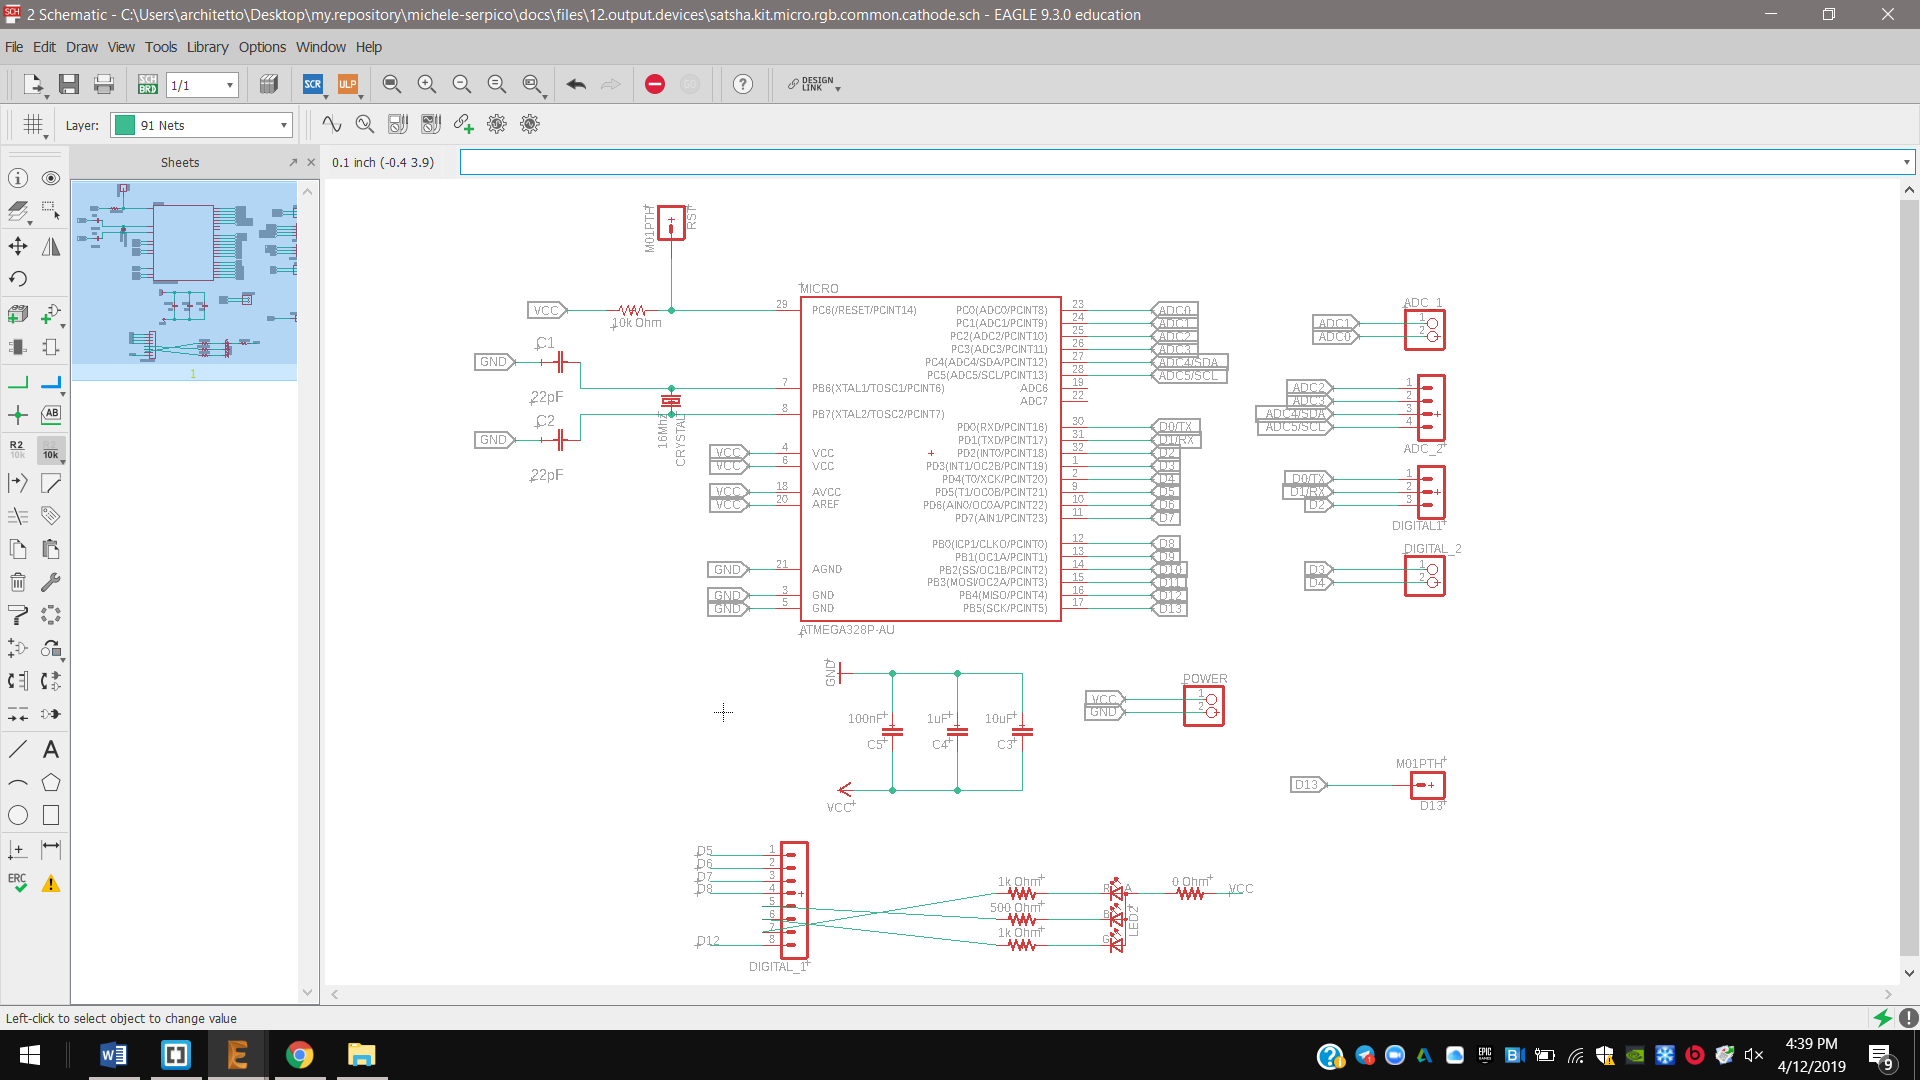Open the Tools menu
This screenshot has height=1080, width=1920.
click(160, 47)
